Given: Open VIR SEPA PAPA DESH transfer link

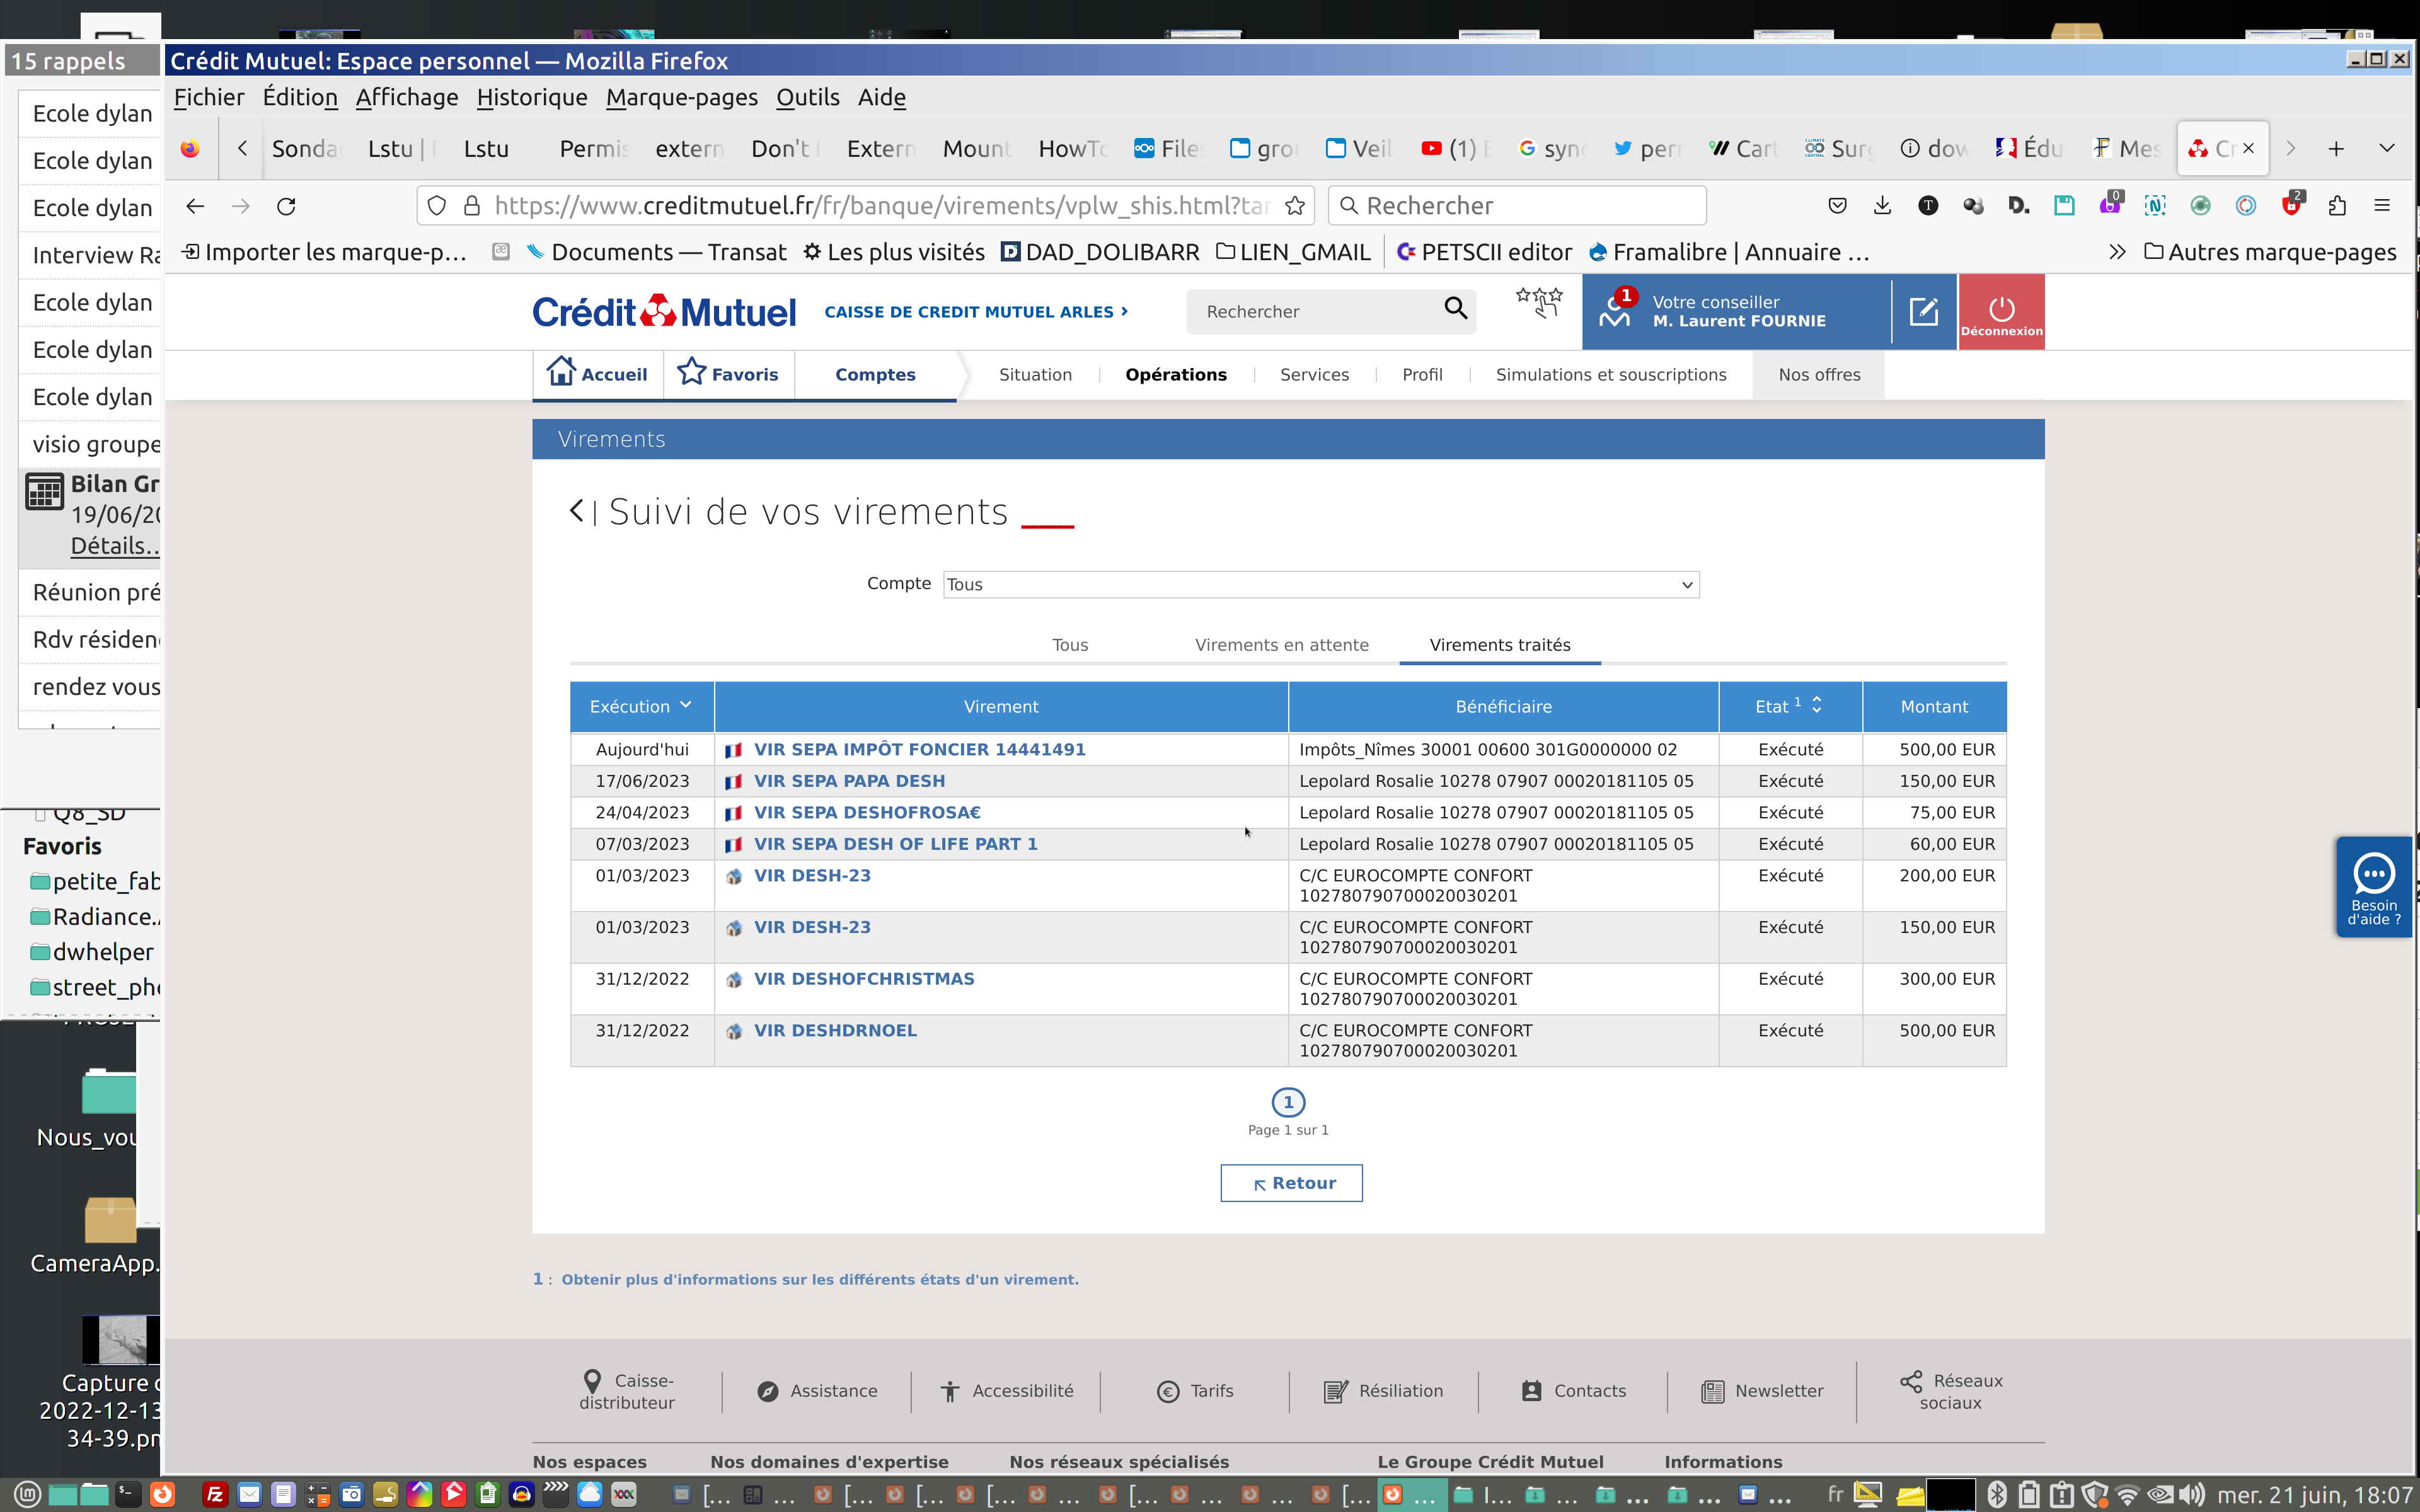Looking at the screenshot, I should tap(849, 781).
